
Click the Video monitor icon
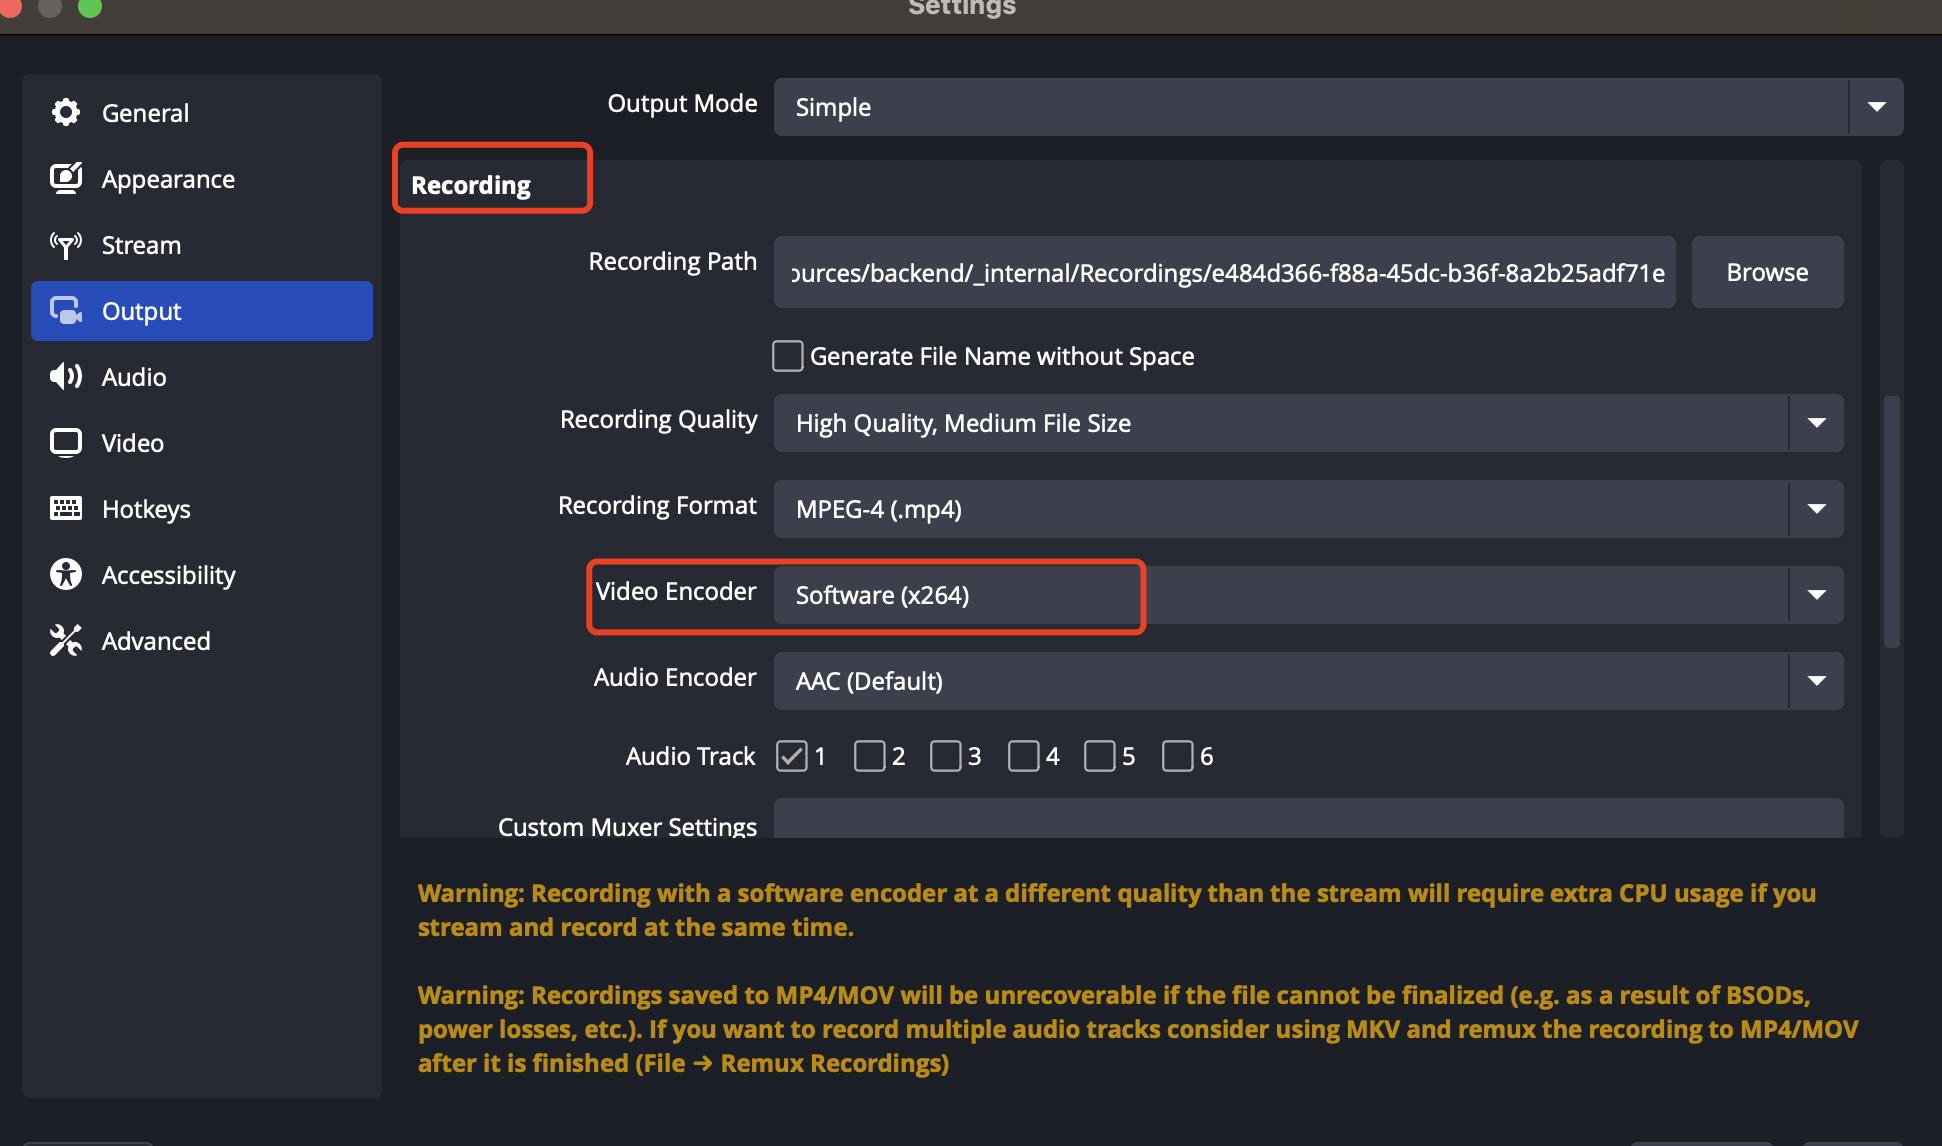point(66,443)
